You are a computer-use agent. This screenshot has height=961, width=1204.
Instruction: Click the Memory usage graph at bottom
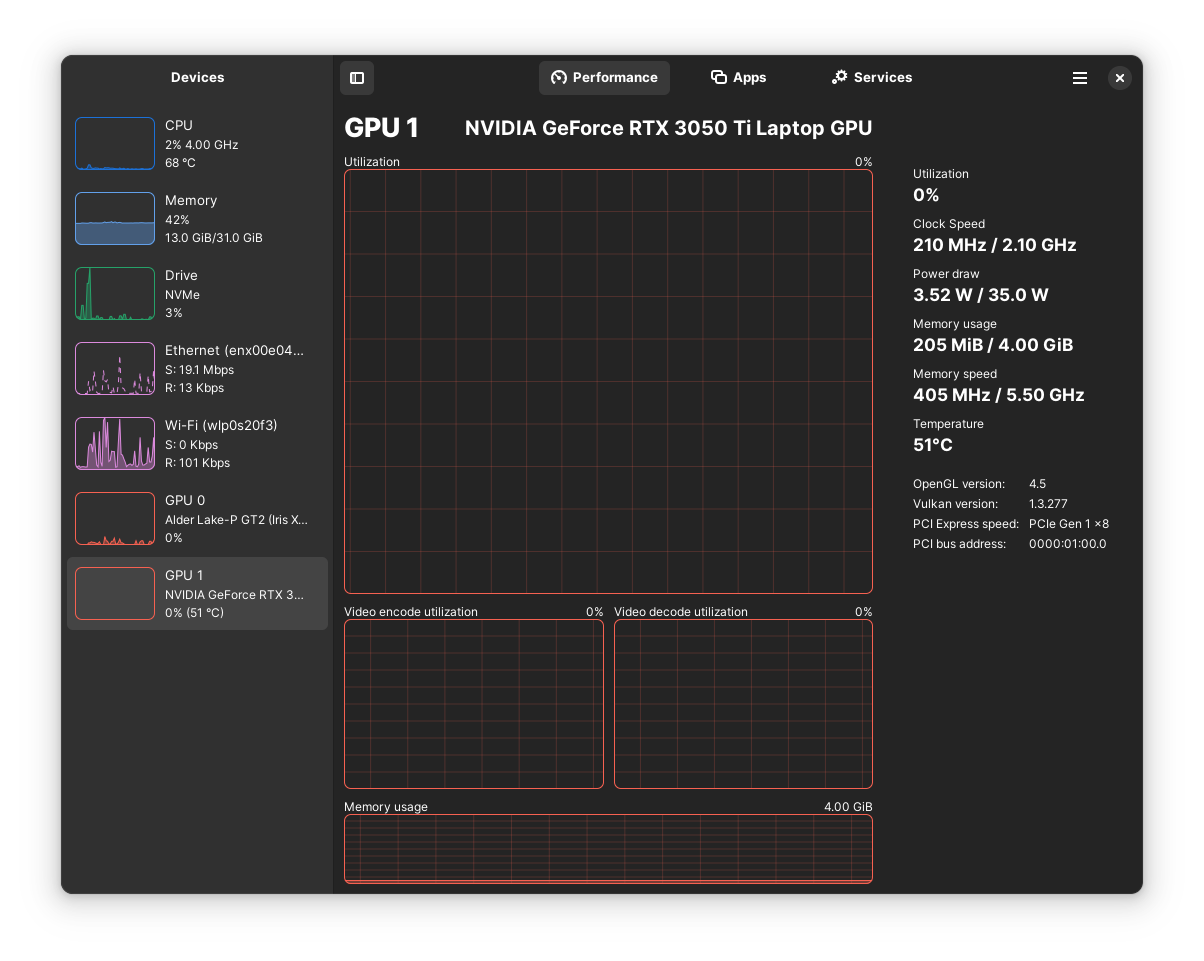tap(608, 849)
